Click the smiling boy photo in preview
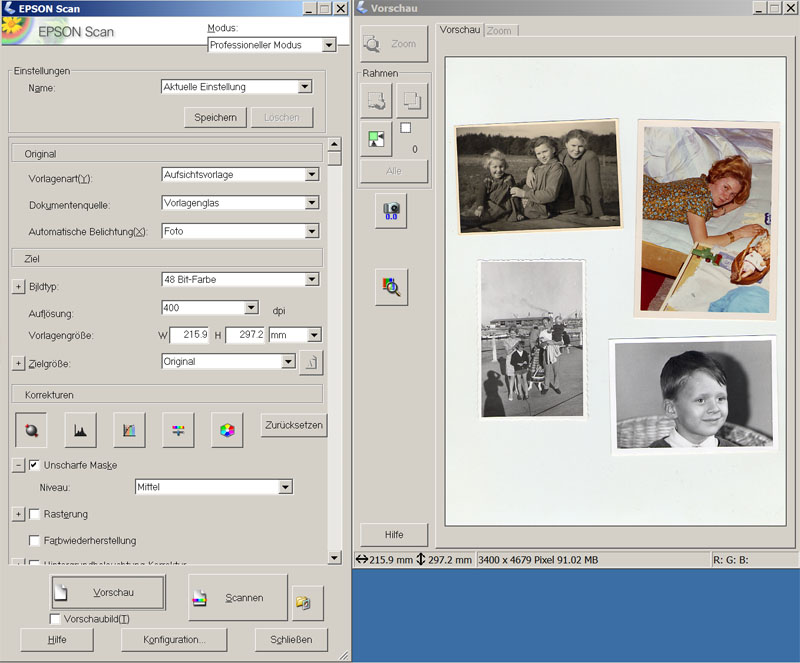This screenshot has width=800, height=663. (x=692, y=393)
